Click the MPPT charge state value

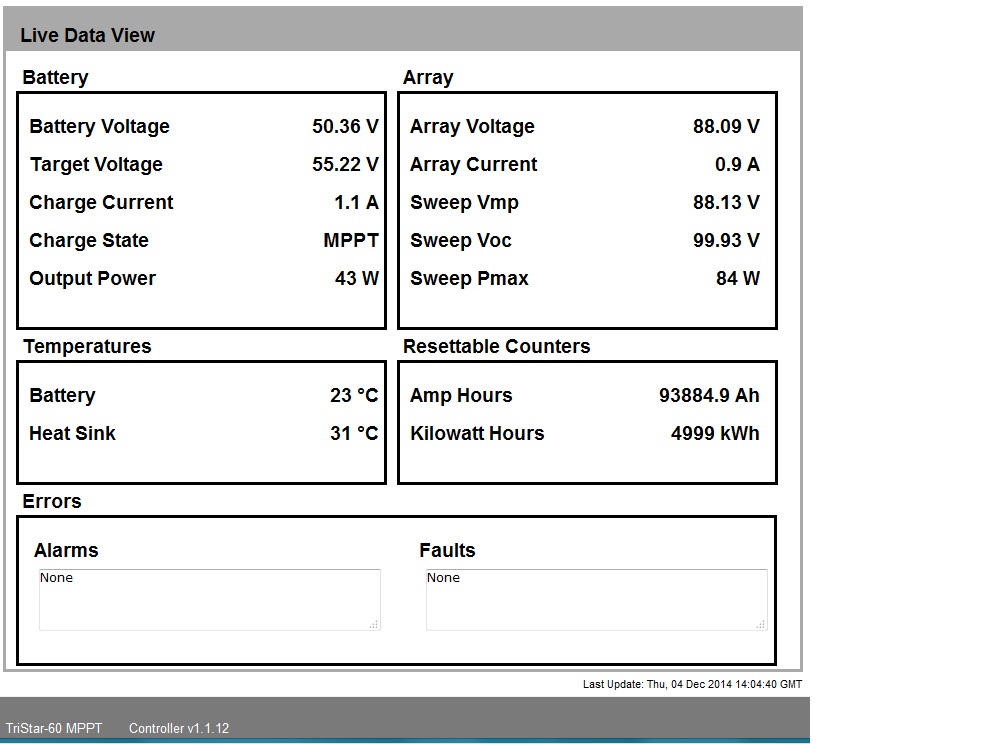[351, 240]
